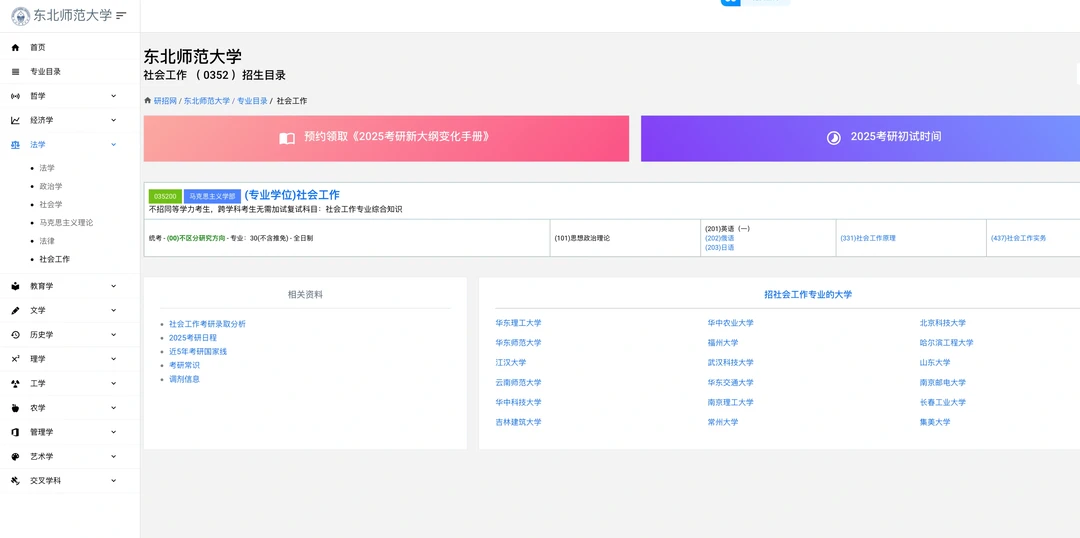The width and height of the screenshot is (1080, 538).
Task: Toggle the sidebar collapse menu icon
Action: 121,15
